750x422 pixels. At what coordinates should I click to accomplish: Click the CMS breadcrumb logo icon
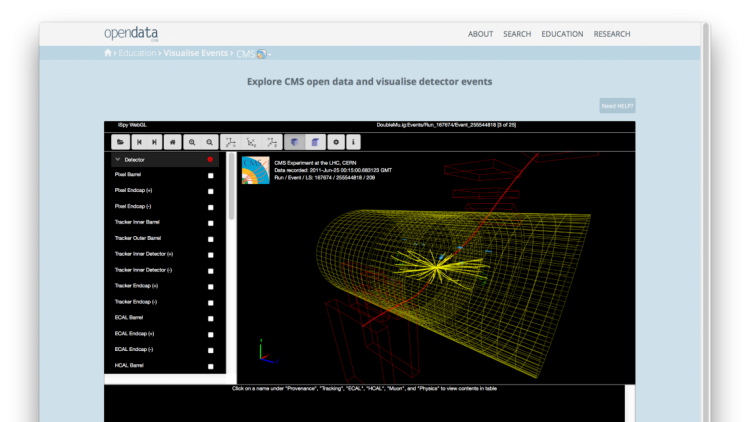point(261,54)
